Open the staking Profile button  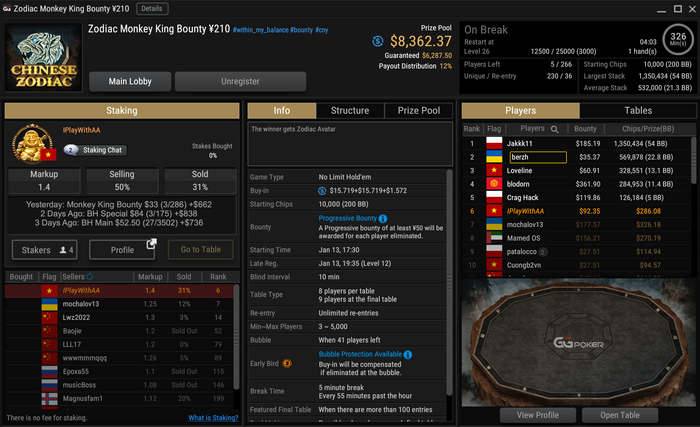point(122,250)
